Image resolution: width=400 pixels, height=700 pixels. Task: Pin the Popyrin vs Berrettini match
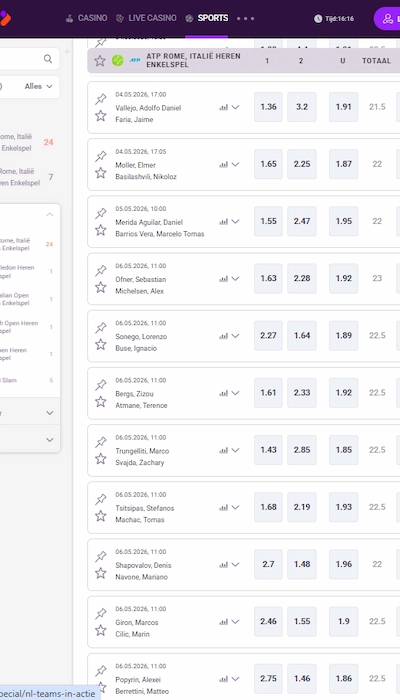pyautogui.click(x=101, y=671)
